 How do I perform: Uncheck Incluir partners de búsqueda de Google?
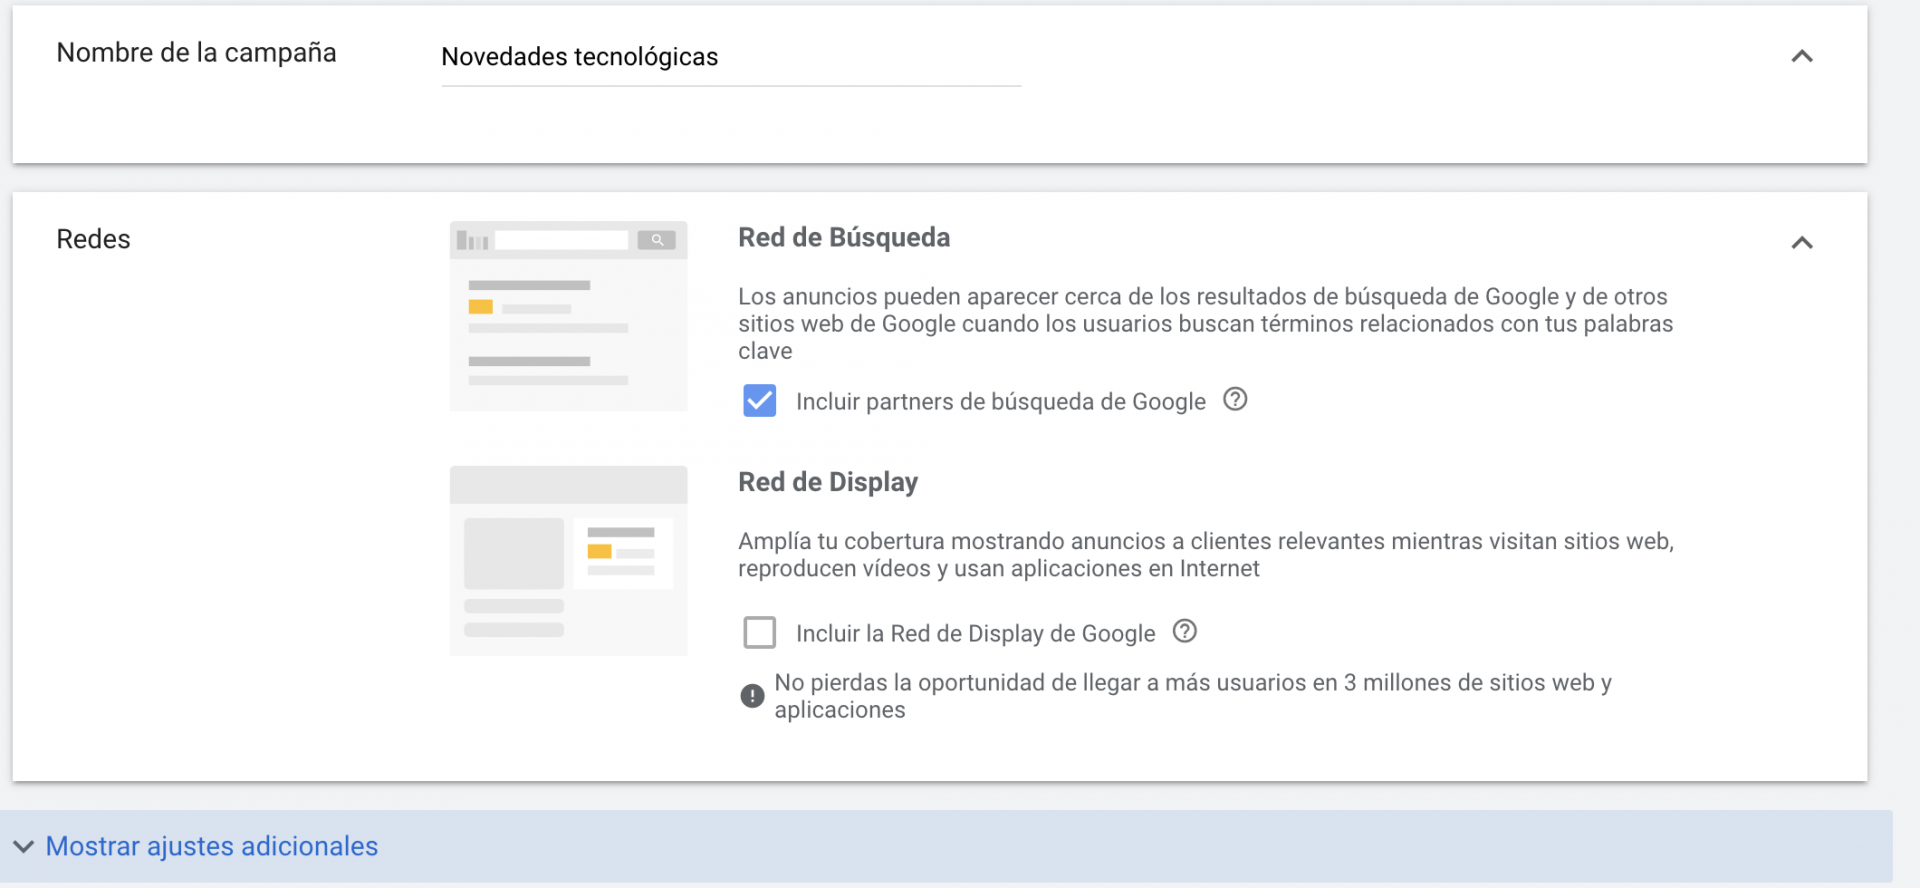coord(760,401)
